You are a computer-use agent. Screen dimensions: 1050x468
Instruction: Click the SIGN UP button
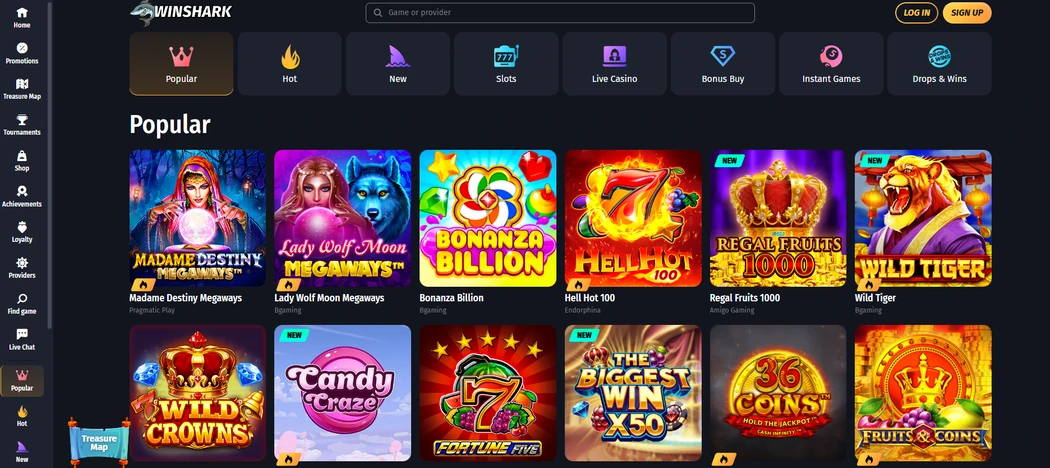tap(967, 13)
